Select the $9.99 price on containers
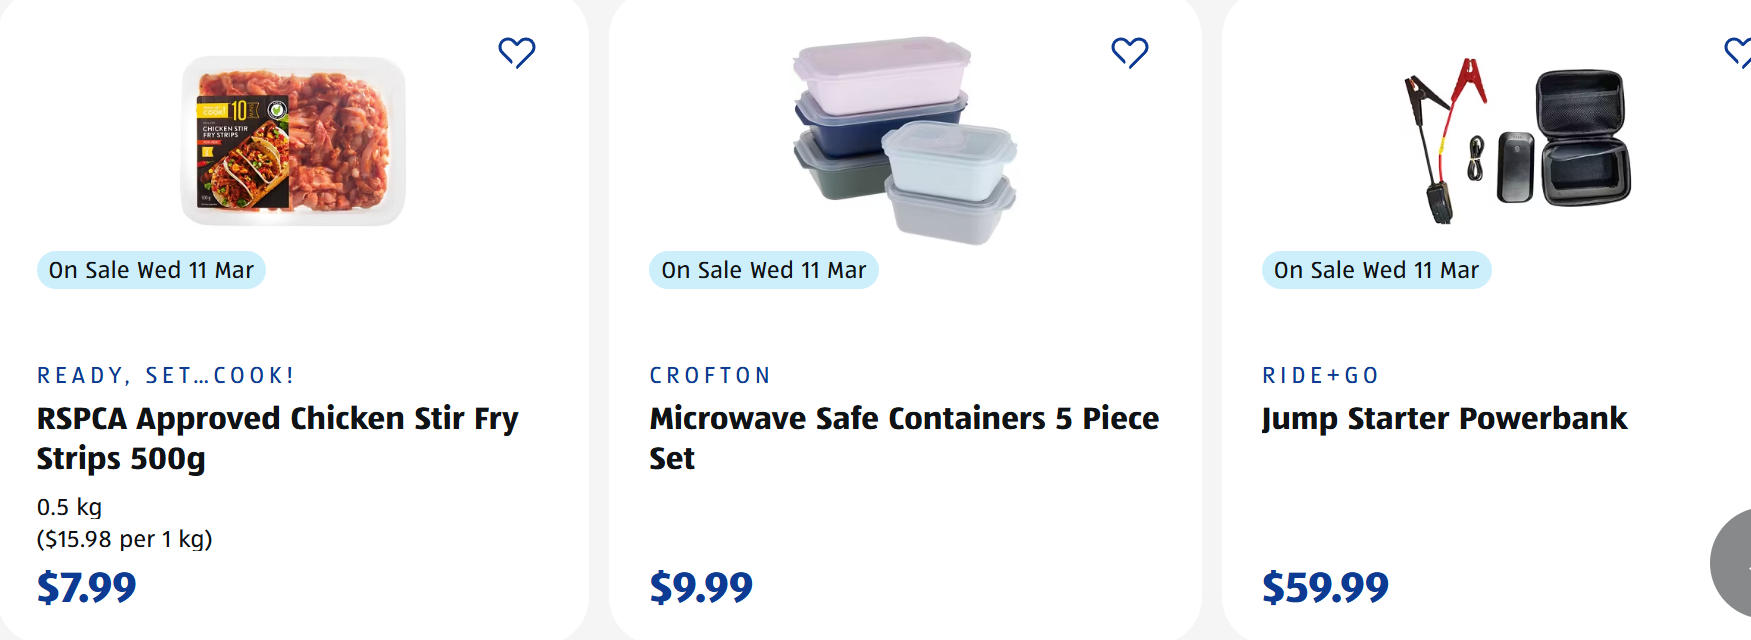Screen dimensions: 1751x640 click(x=701, y=587)
